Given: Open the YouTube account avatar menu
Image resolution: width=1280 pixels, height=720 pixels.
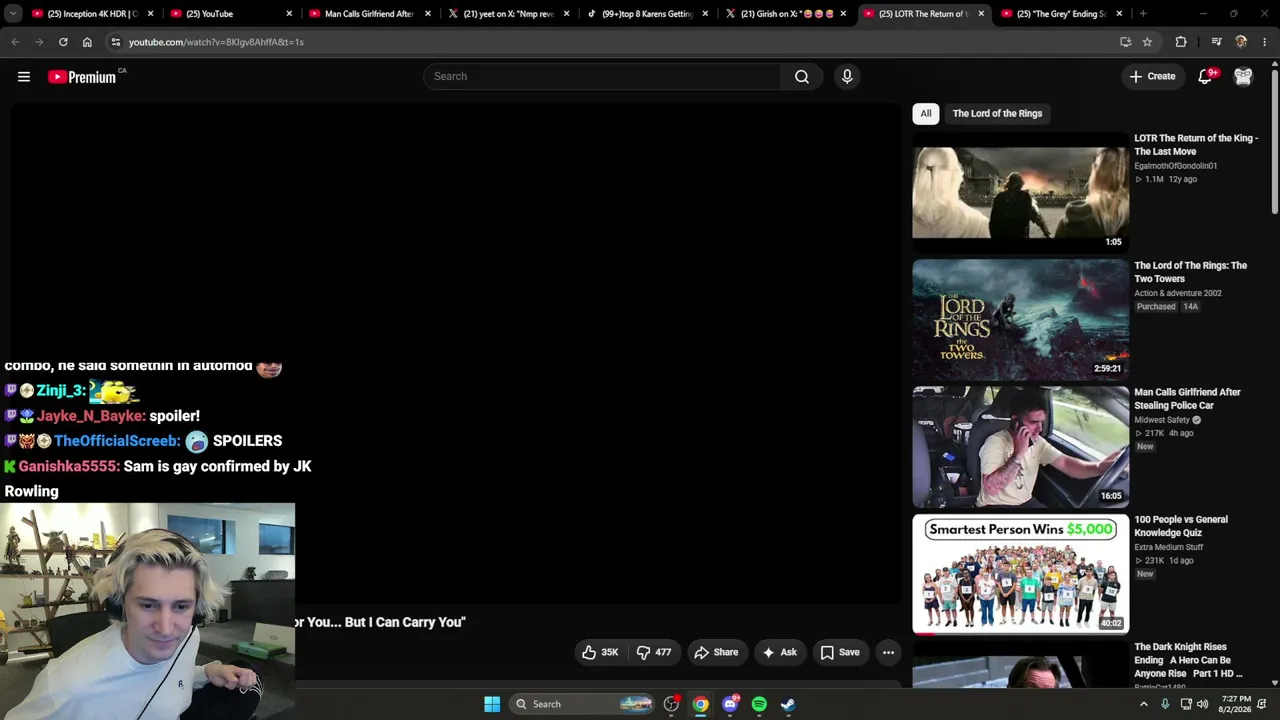Looking at the screenshot, I should coord(1243,77).
